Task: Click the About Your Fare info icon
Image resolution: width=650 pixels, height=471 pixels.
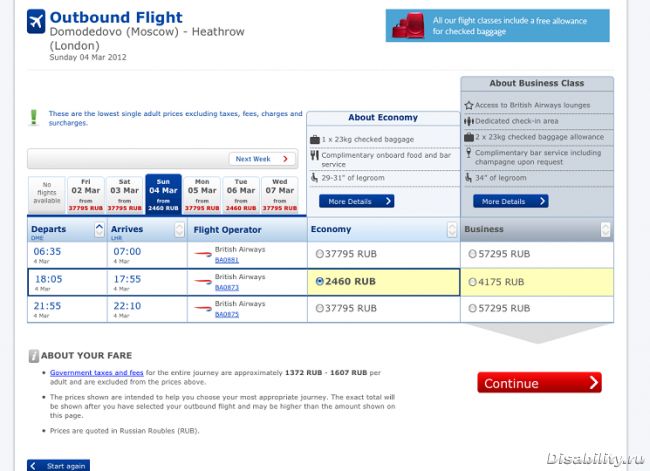Action: (34, 355)
